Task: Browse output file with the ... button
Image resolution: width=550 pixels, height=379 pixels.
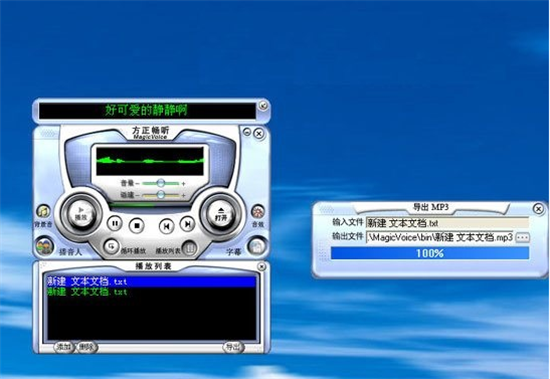Action: [x=523, y=238]
